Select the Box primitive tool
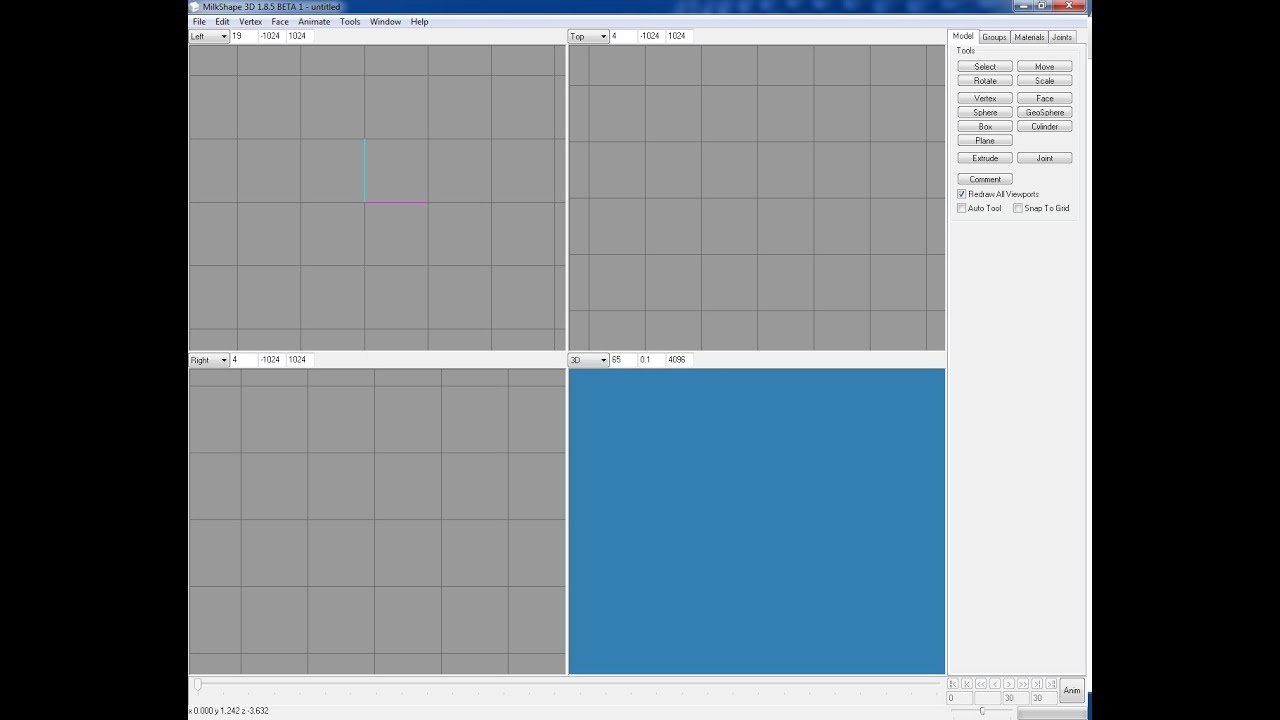The height and width of the screenshot is (720, 1280). click(985, 126)
